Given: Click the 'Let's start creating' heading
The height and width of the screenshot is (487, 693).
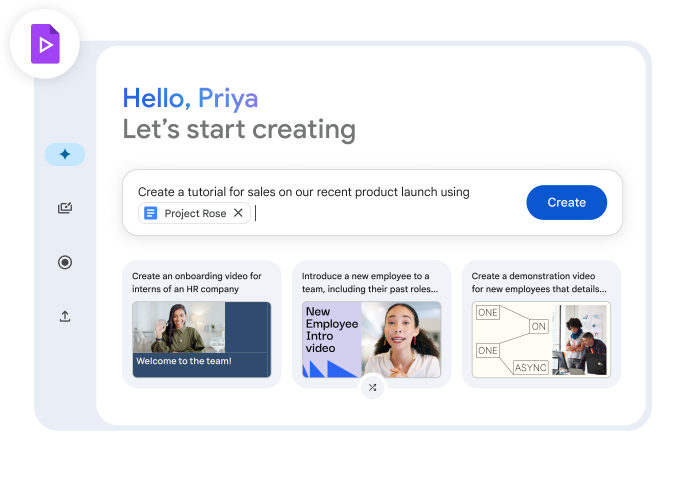Looking at the screenshot, I should point(239,129).
